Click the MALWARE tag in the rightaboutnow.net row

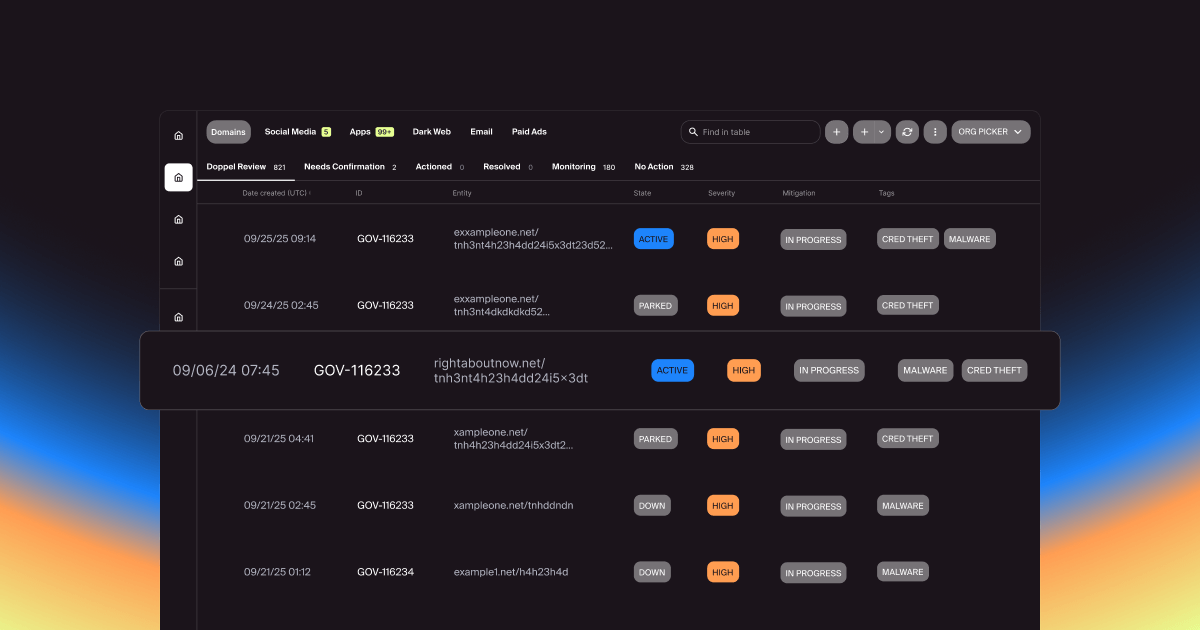(925, 370)
